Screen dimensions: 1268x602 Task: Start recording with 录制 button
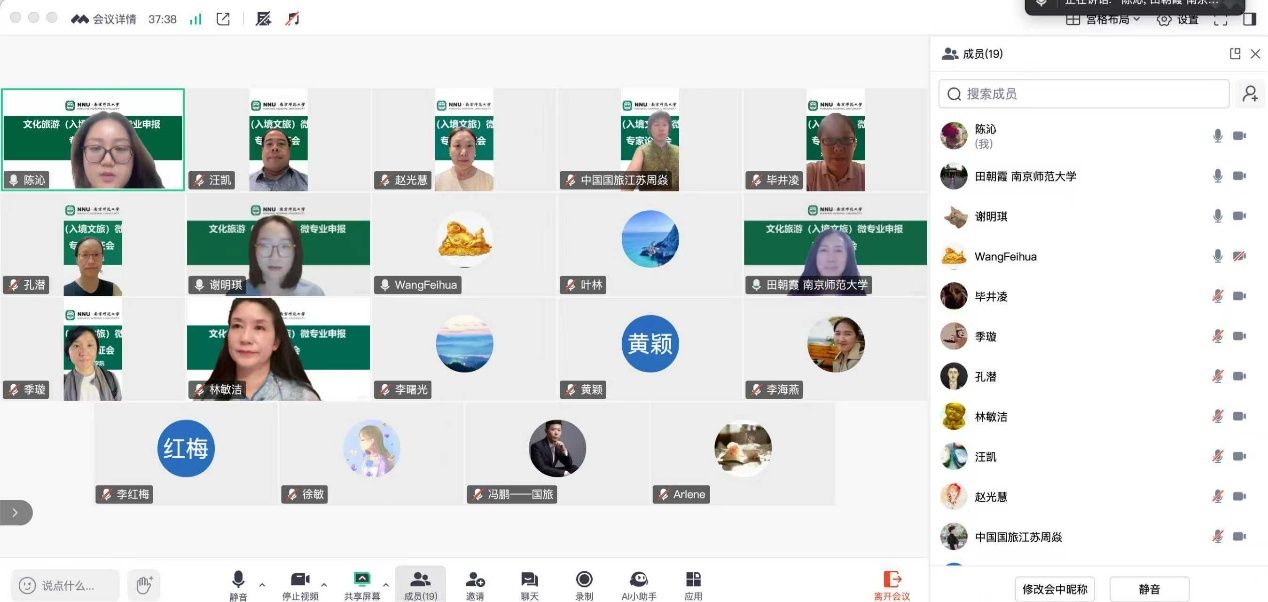584,586
